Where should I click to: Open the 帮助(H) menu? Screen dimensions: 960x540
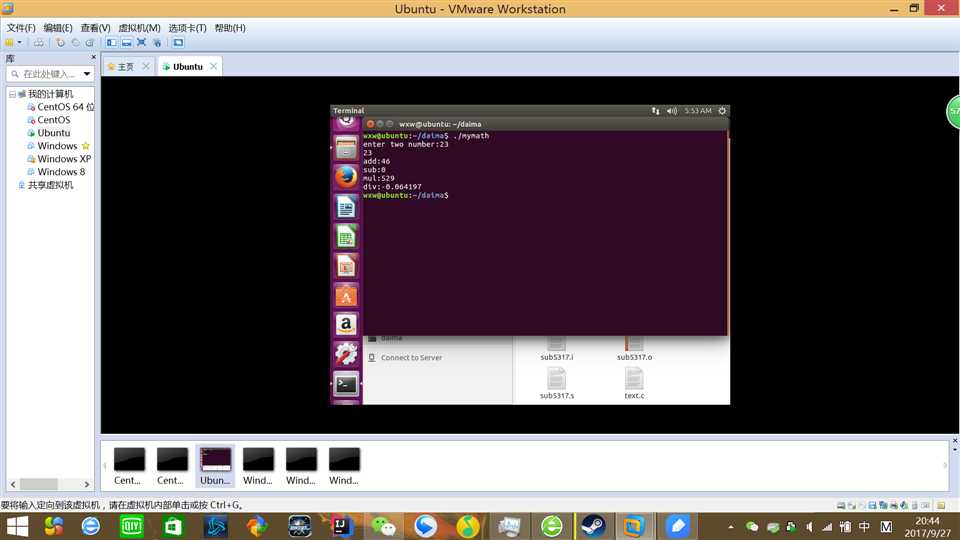click(x=230, y=28)
